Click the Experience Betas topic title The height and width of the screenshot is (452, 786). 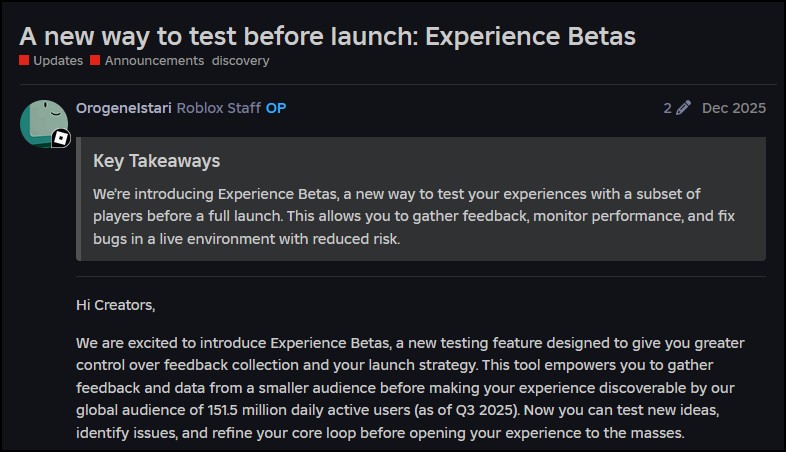click(327, 36)
